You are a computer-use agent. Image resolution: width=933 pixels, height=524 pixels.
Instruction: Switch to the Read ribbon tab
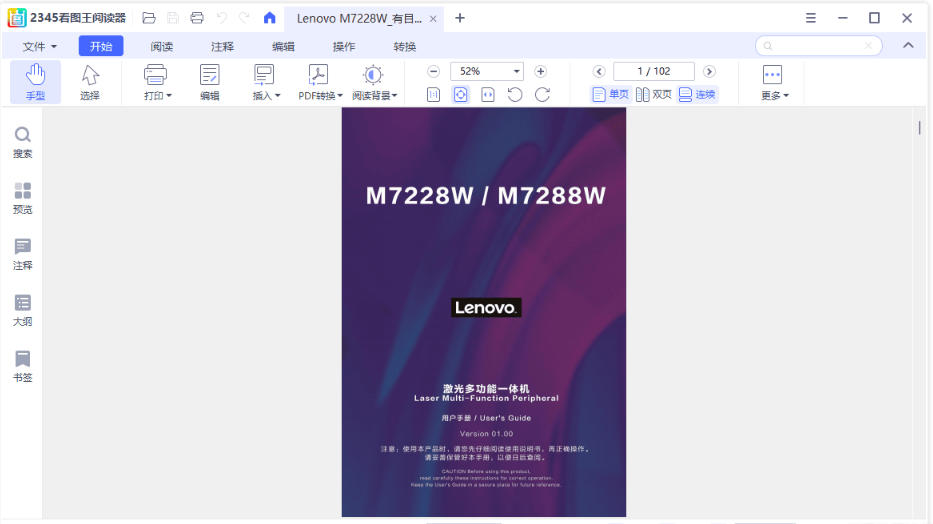coord(162,46)
